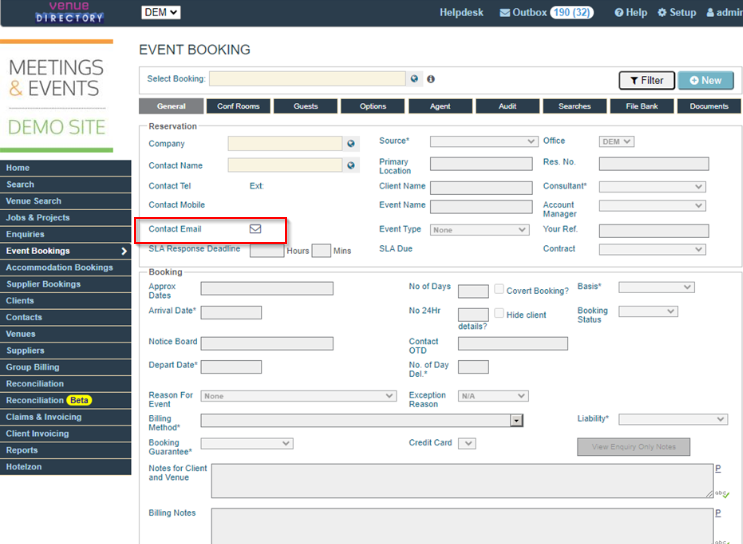This screenshot has height=544, width=743.
Task: Switch to the General tab
Action: 171,106
